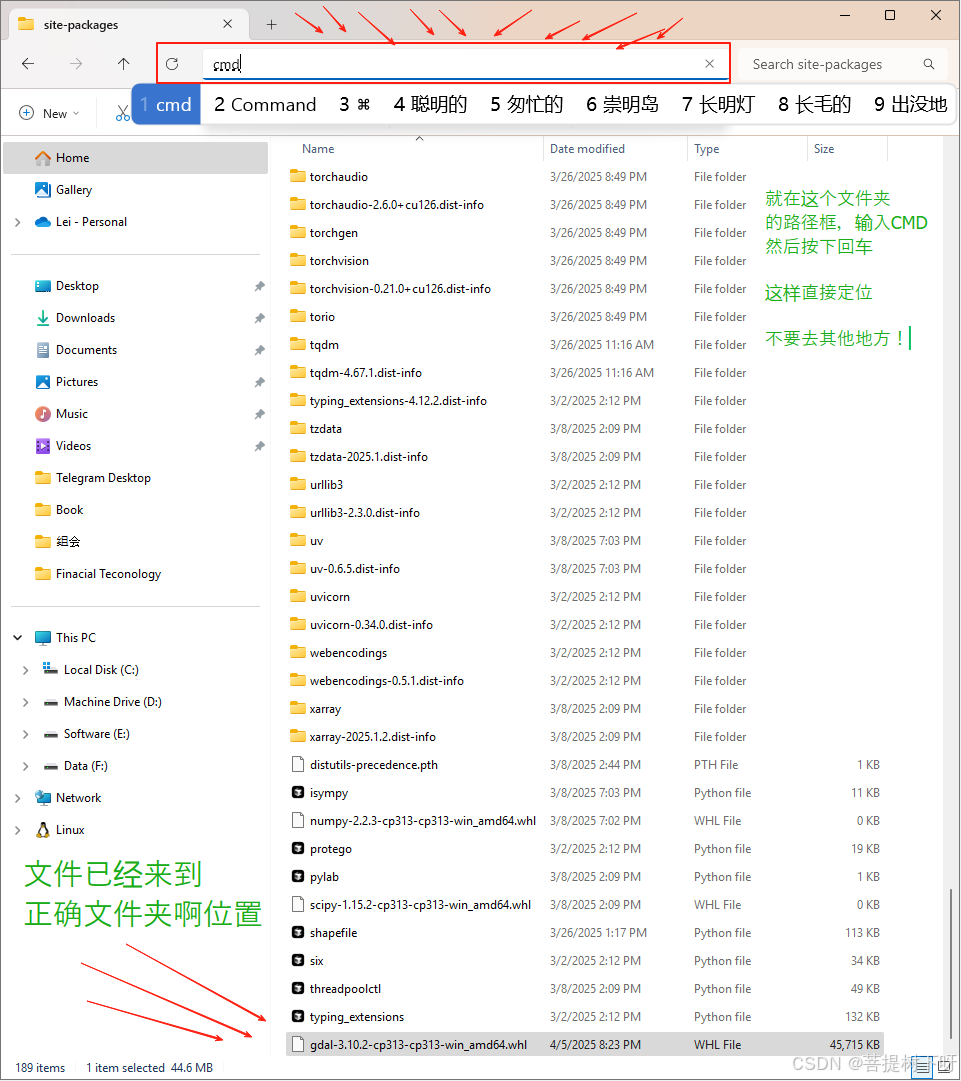Expand Machine Drive (D:) node

tap(26, 702)
